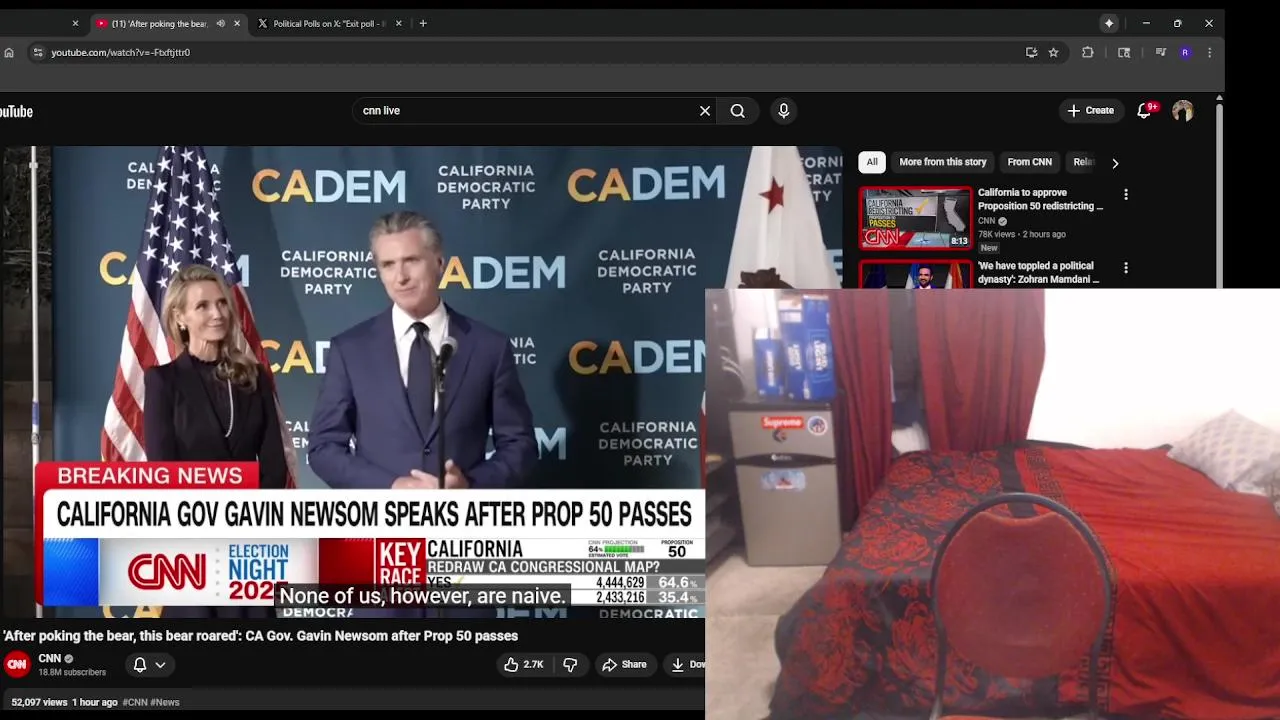
Task: Open Chrome three-dot menu
Action: pyautogui.click(x=1209, y=52)
